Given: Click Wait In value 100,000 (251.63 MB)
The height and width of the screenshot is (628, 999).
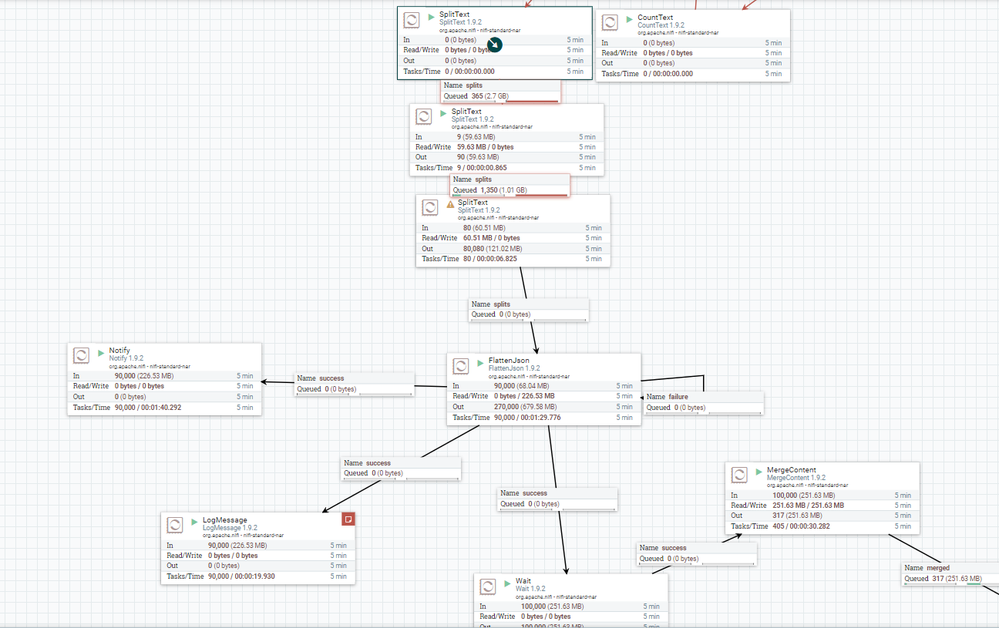Looking at the screenshot, I should click(x=552, y=606).
